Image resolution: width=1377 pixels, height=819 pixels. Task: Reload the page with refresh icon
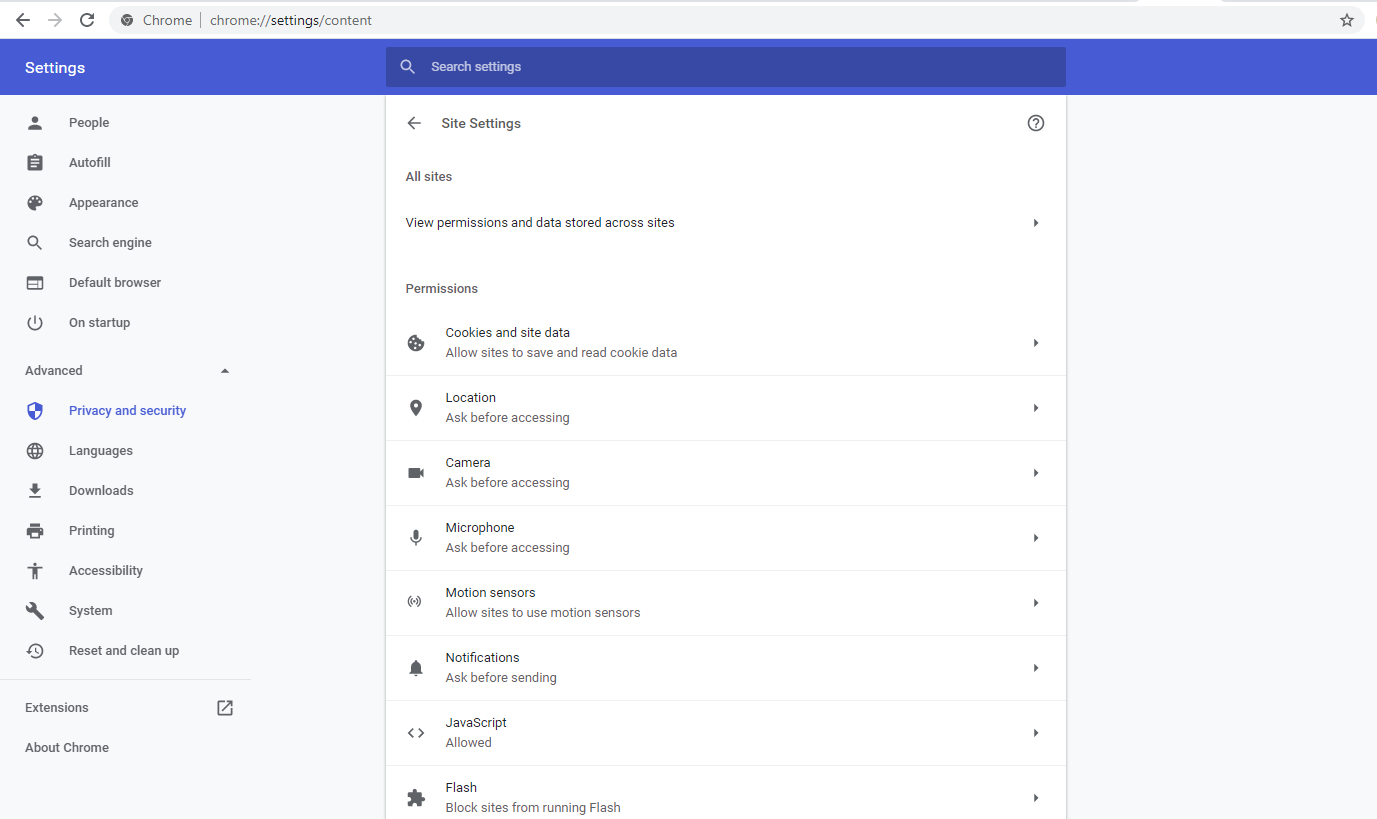tap(87, 20)
